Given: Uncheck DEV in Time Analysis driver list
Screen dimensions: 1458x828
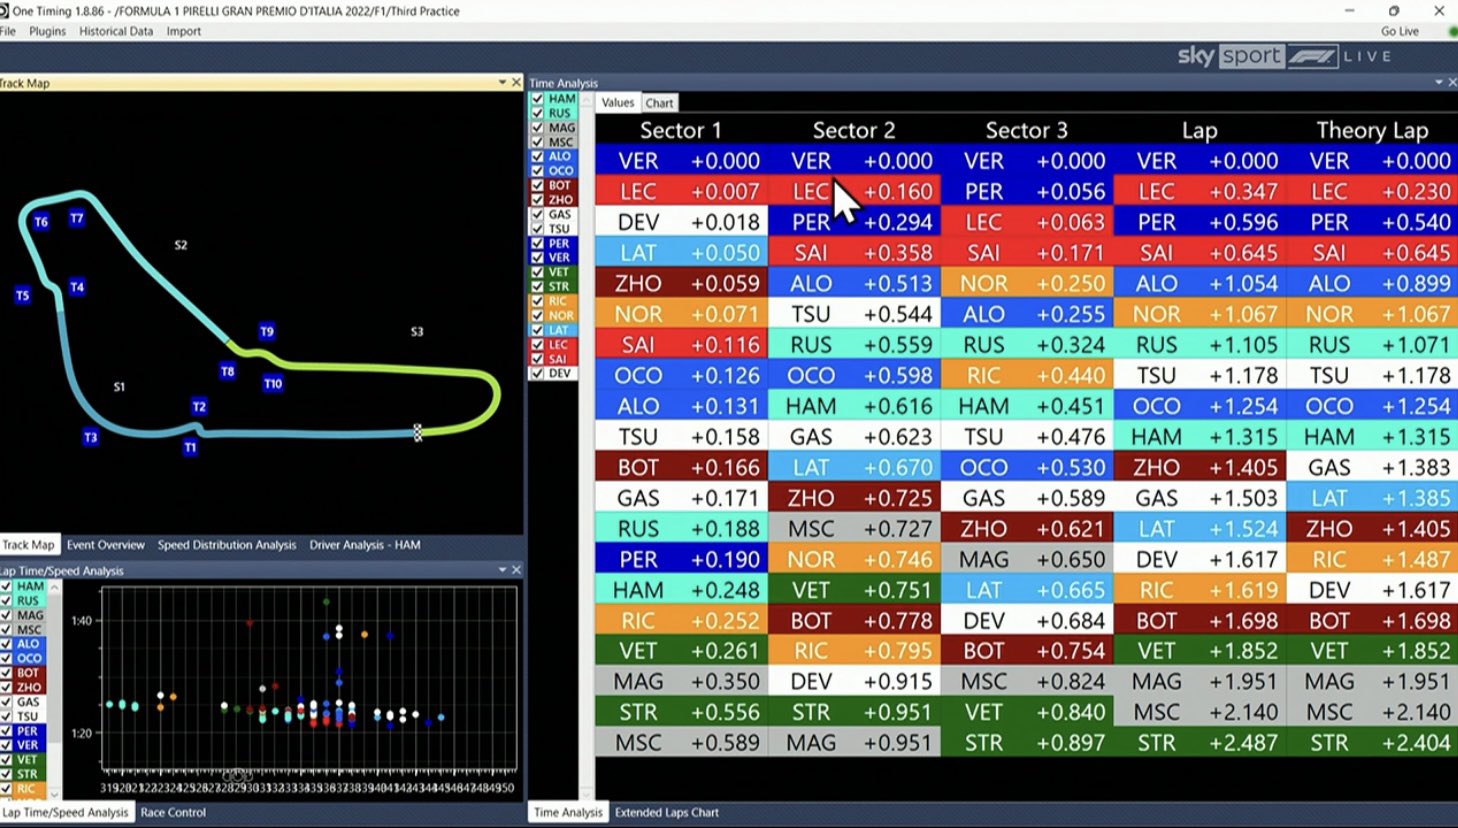Looking at the screenshot, I should click(x=538, y=373).
